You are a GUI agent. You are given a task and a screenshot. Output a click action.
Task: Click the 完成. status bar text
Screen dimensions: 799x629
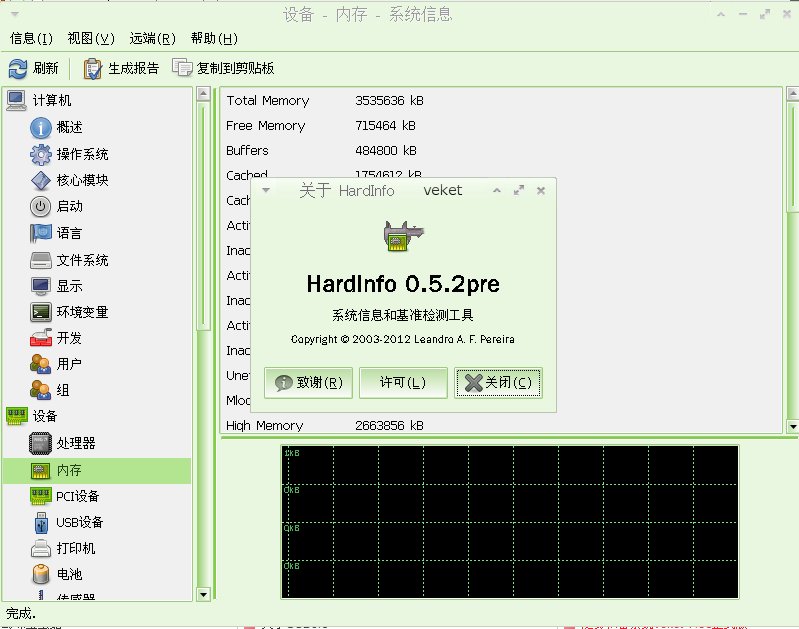point(20,614)
